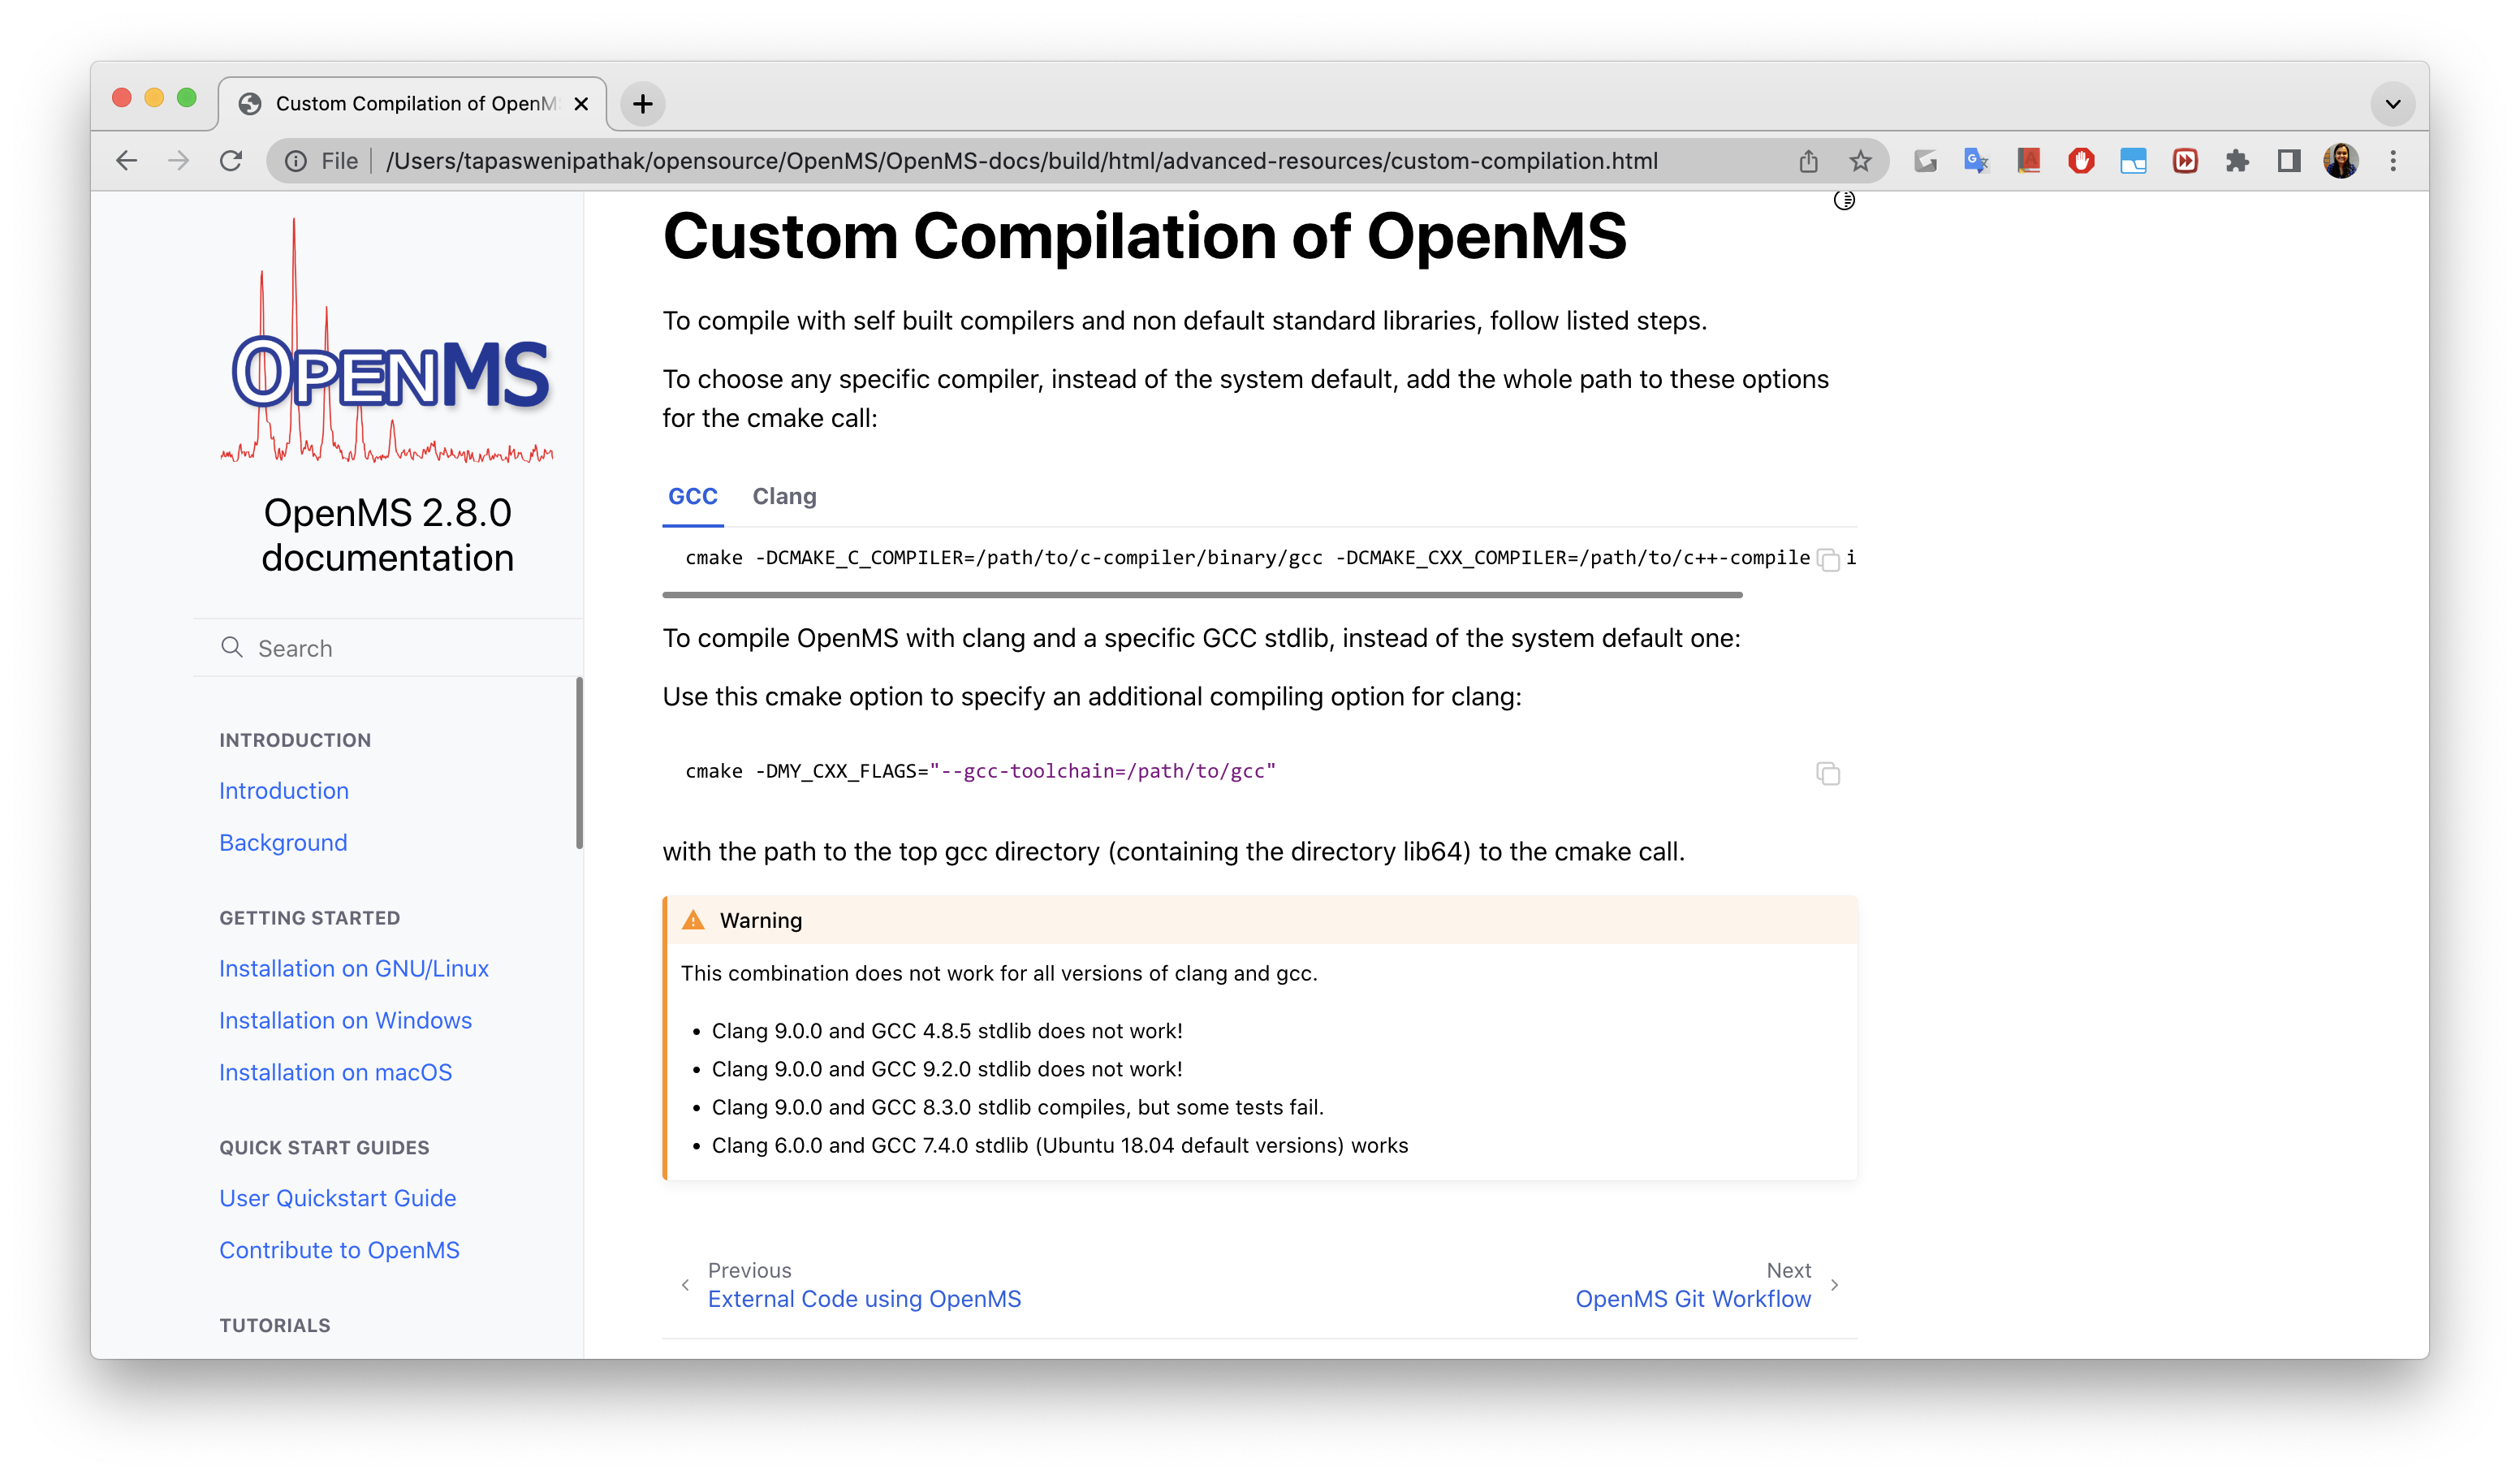The height and width of the screenshot is (1479, 2520).
Task: Open the Chrome three-dot menu
Action: [2393, 161]
